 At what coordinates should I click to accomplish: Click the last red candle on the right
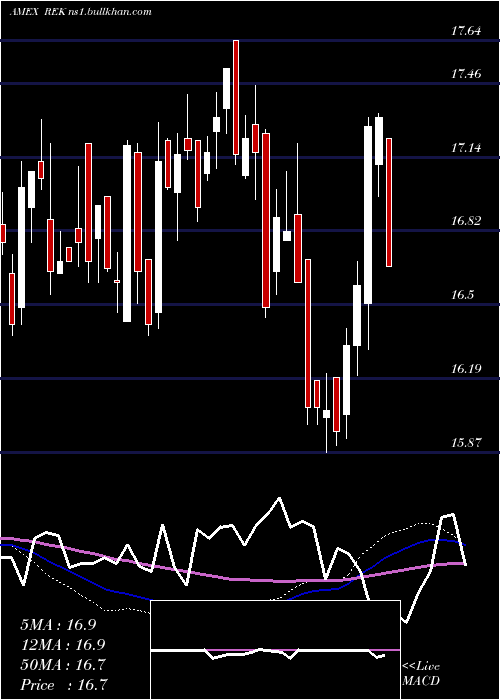(x=389, y=202)
